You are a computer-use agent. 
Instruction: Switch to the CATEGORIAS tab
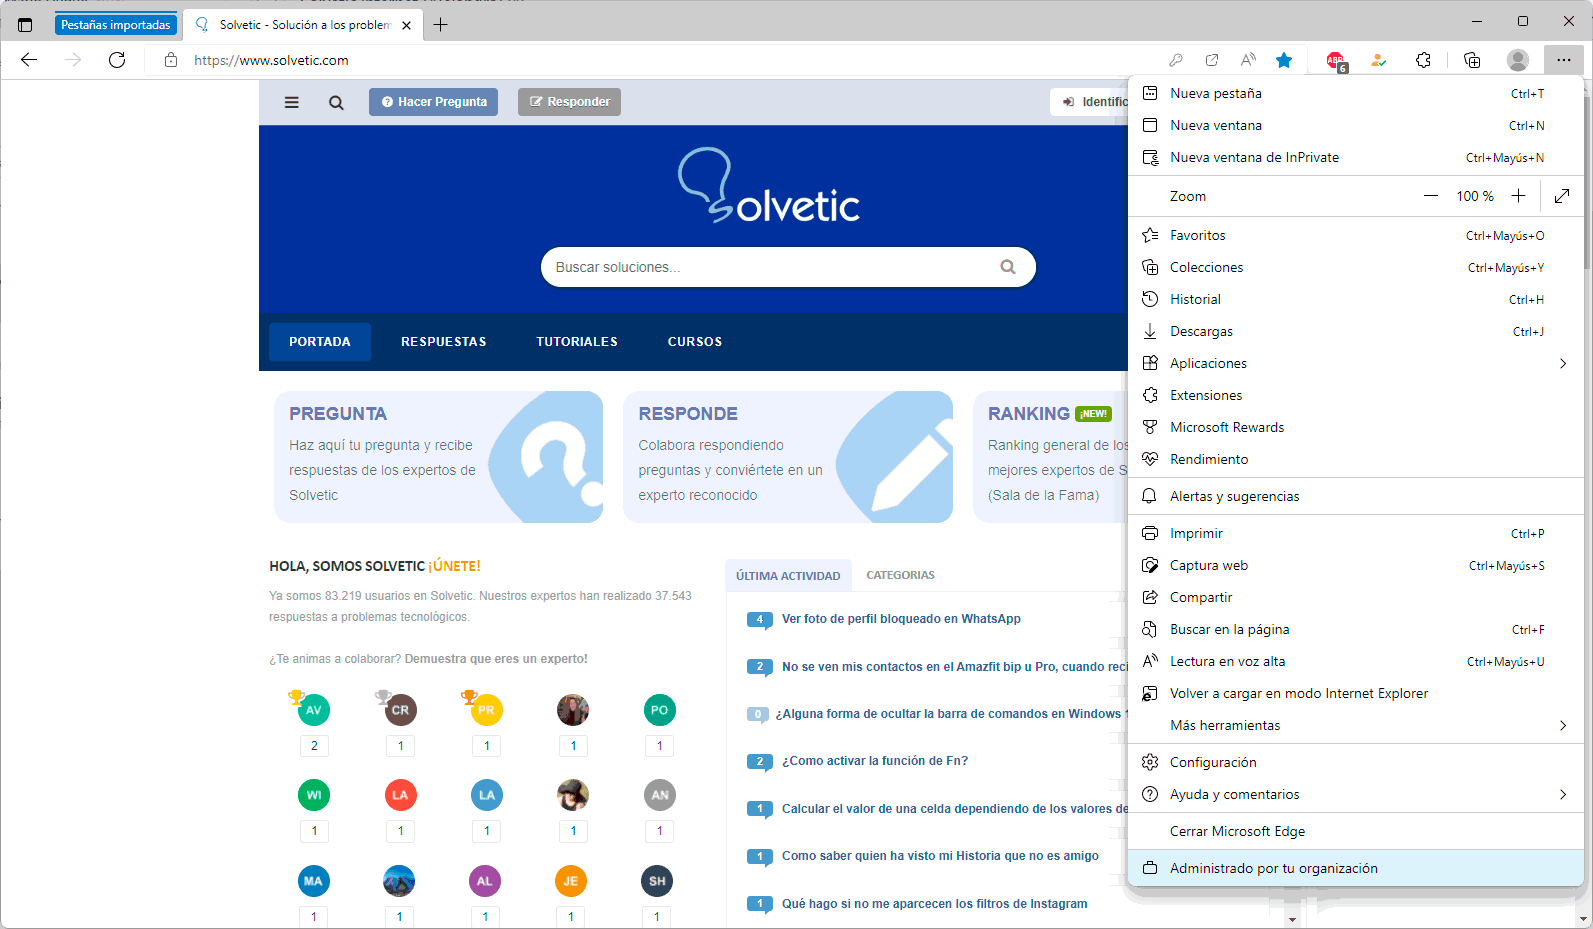pos(900,575)
